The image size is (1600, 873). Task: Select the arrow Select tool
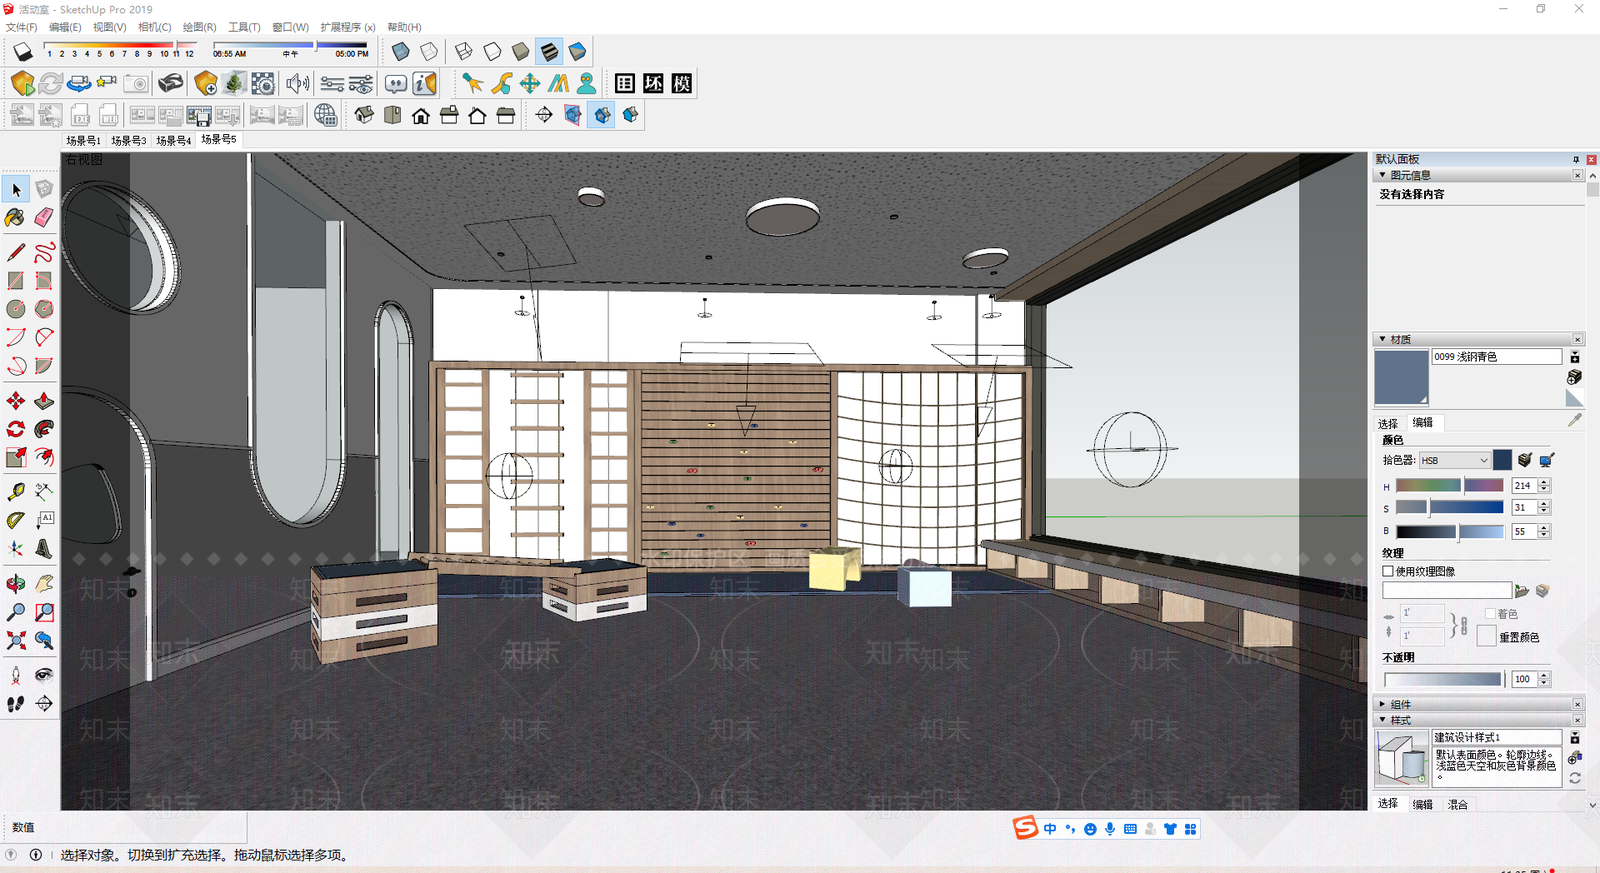[16, 189]
